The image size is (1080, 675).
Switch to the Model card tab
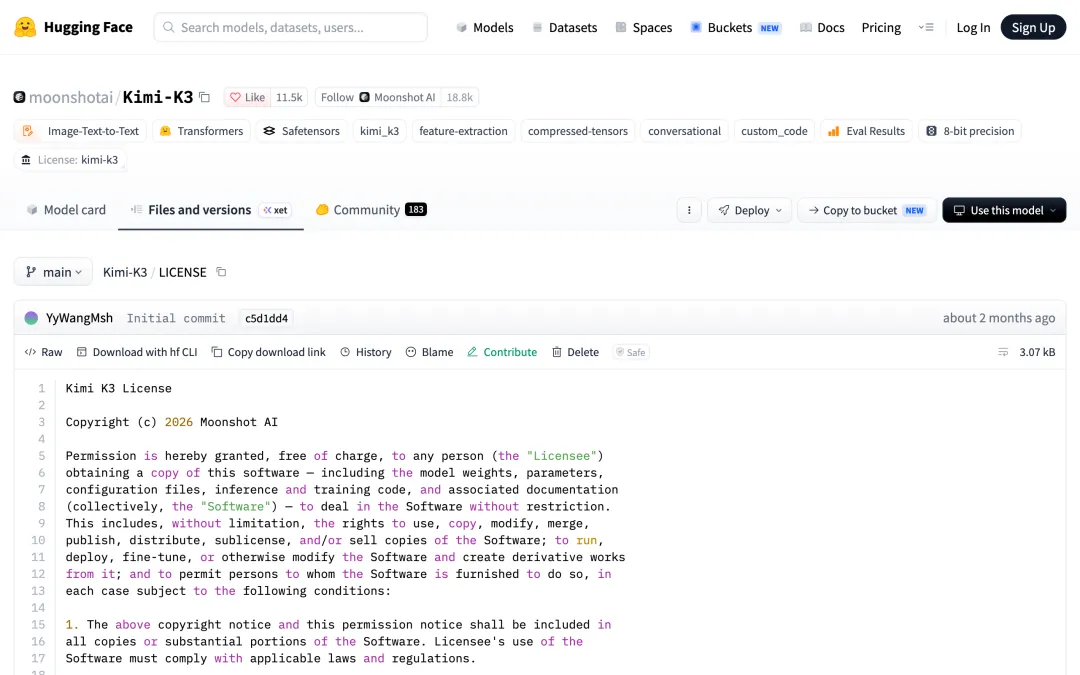[x=66, y=210]
